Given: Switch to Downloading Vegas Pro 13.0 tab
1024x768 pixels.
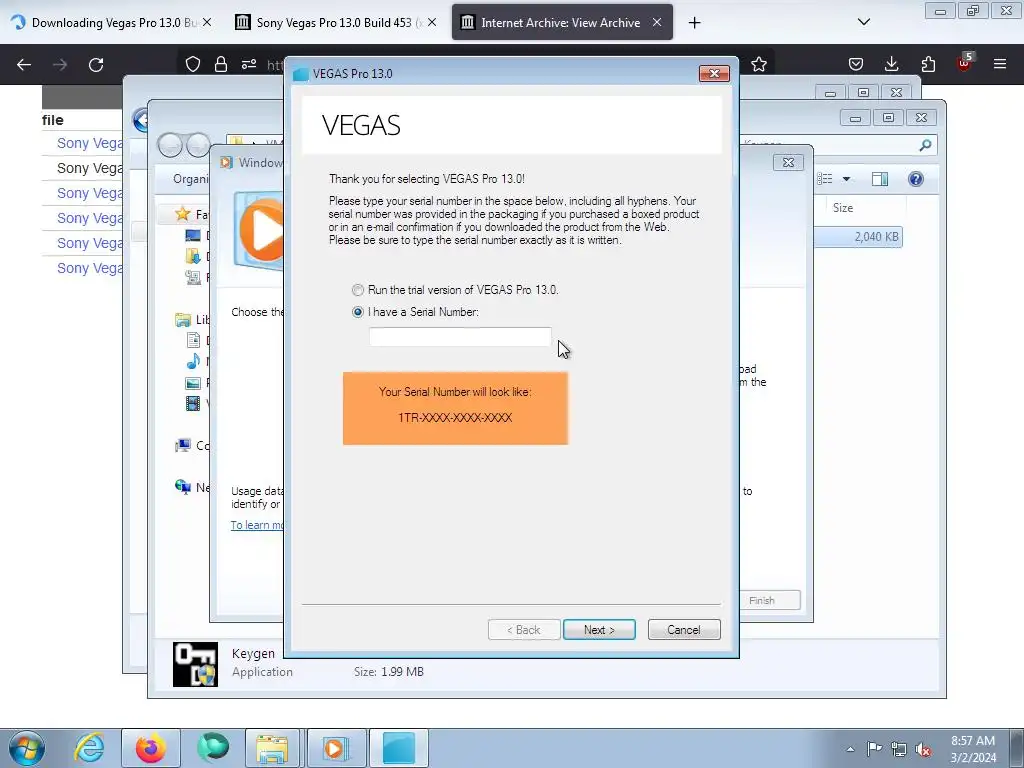Looking at the screenshot, I should coord(112,22).
